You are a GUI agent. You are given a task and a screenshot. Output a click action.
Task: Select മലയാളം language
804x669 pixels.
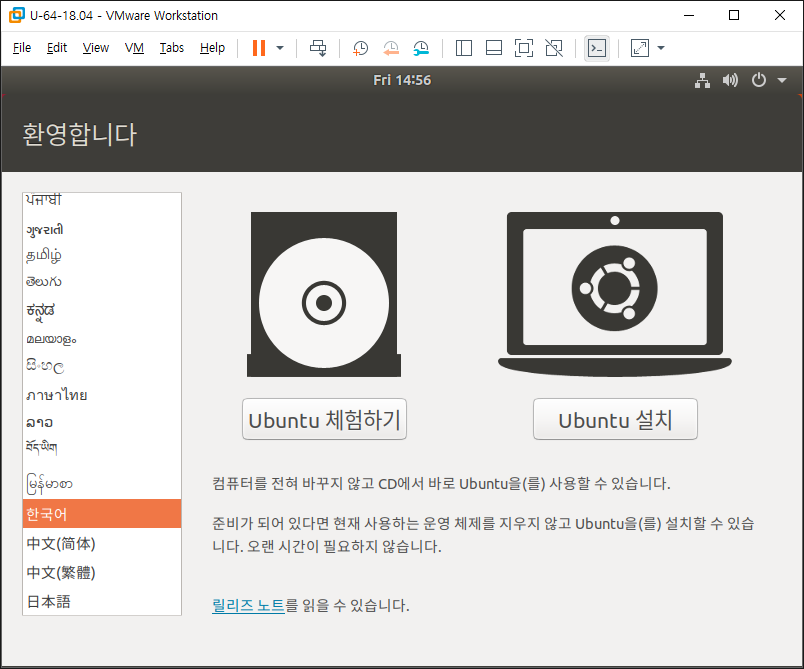click(102, 339)
